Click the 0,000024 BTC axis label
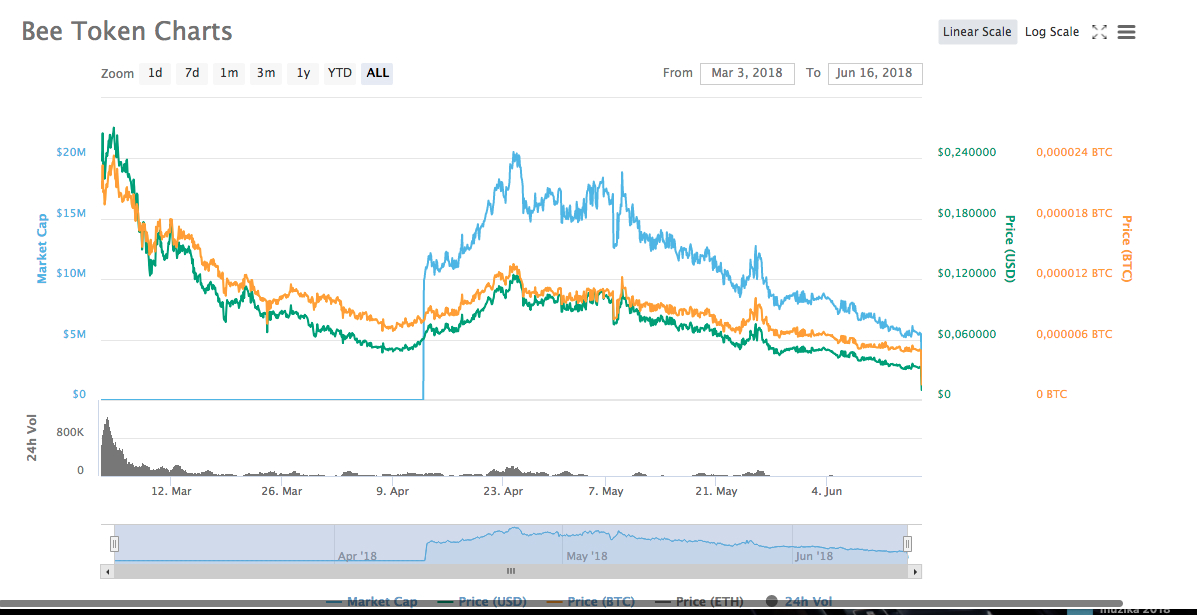The height and width of the screenshot is (615, 1197). [1074, 153]
